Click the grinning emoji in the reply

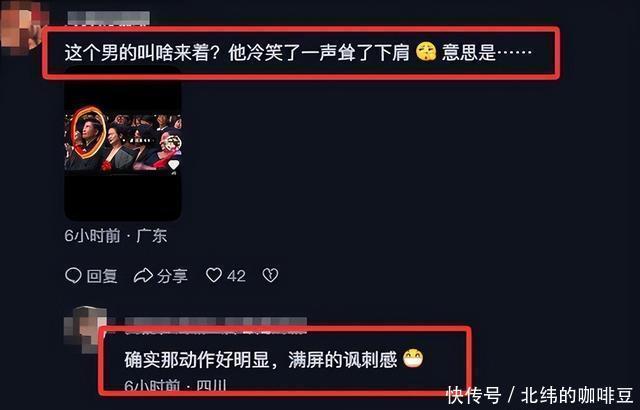(x=413, y=359)
